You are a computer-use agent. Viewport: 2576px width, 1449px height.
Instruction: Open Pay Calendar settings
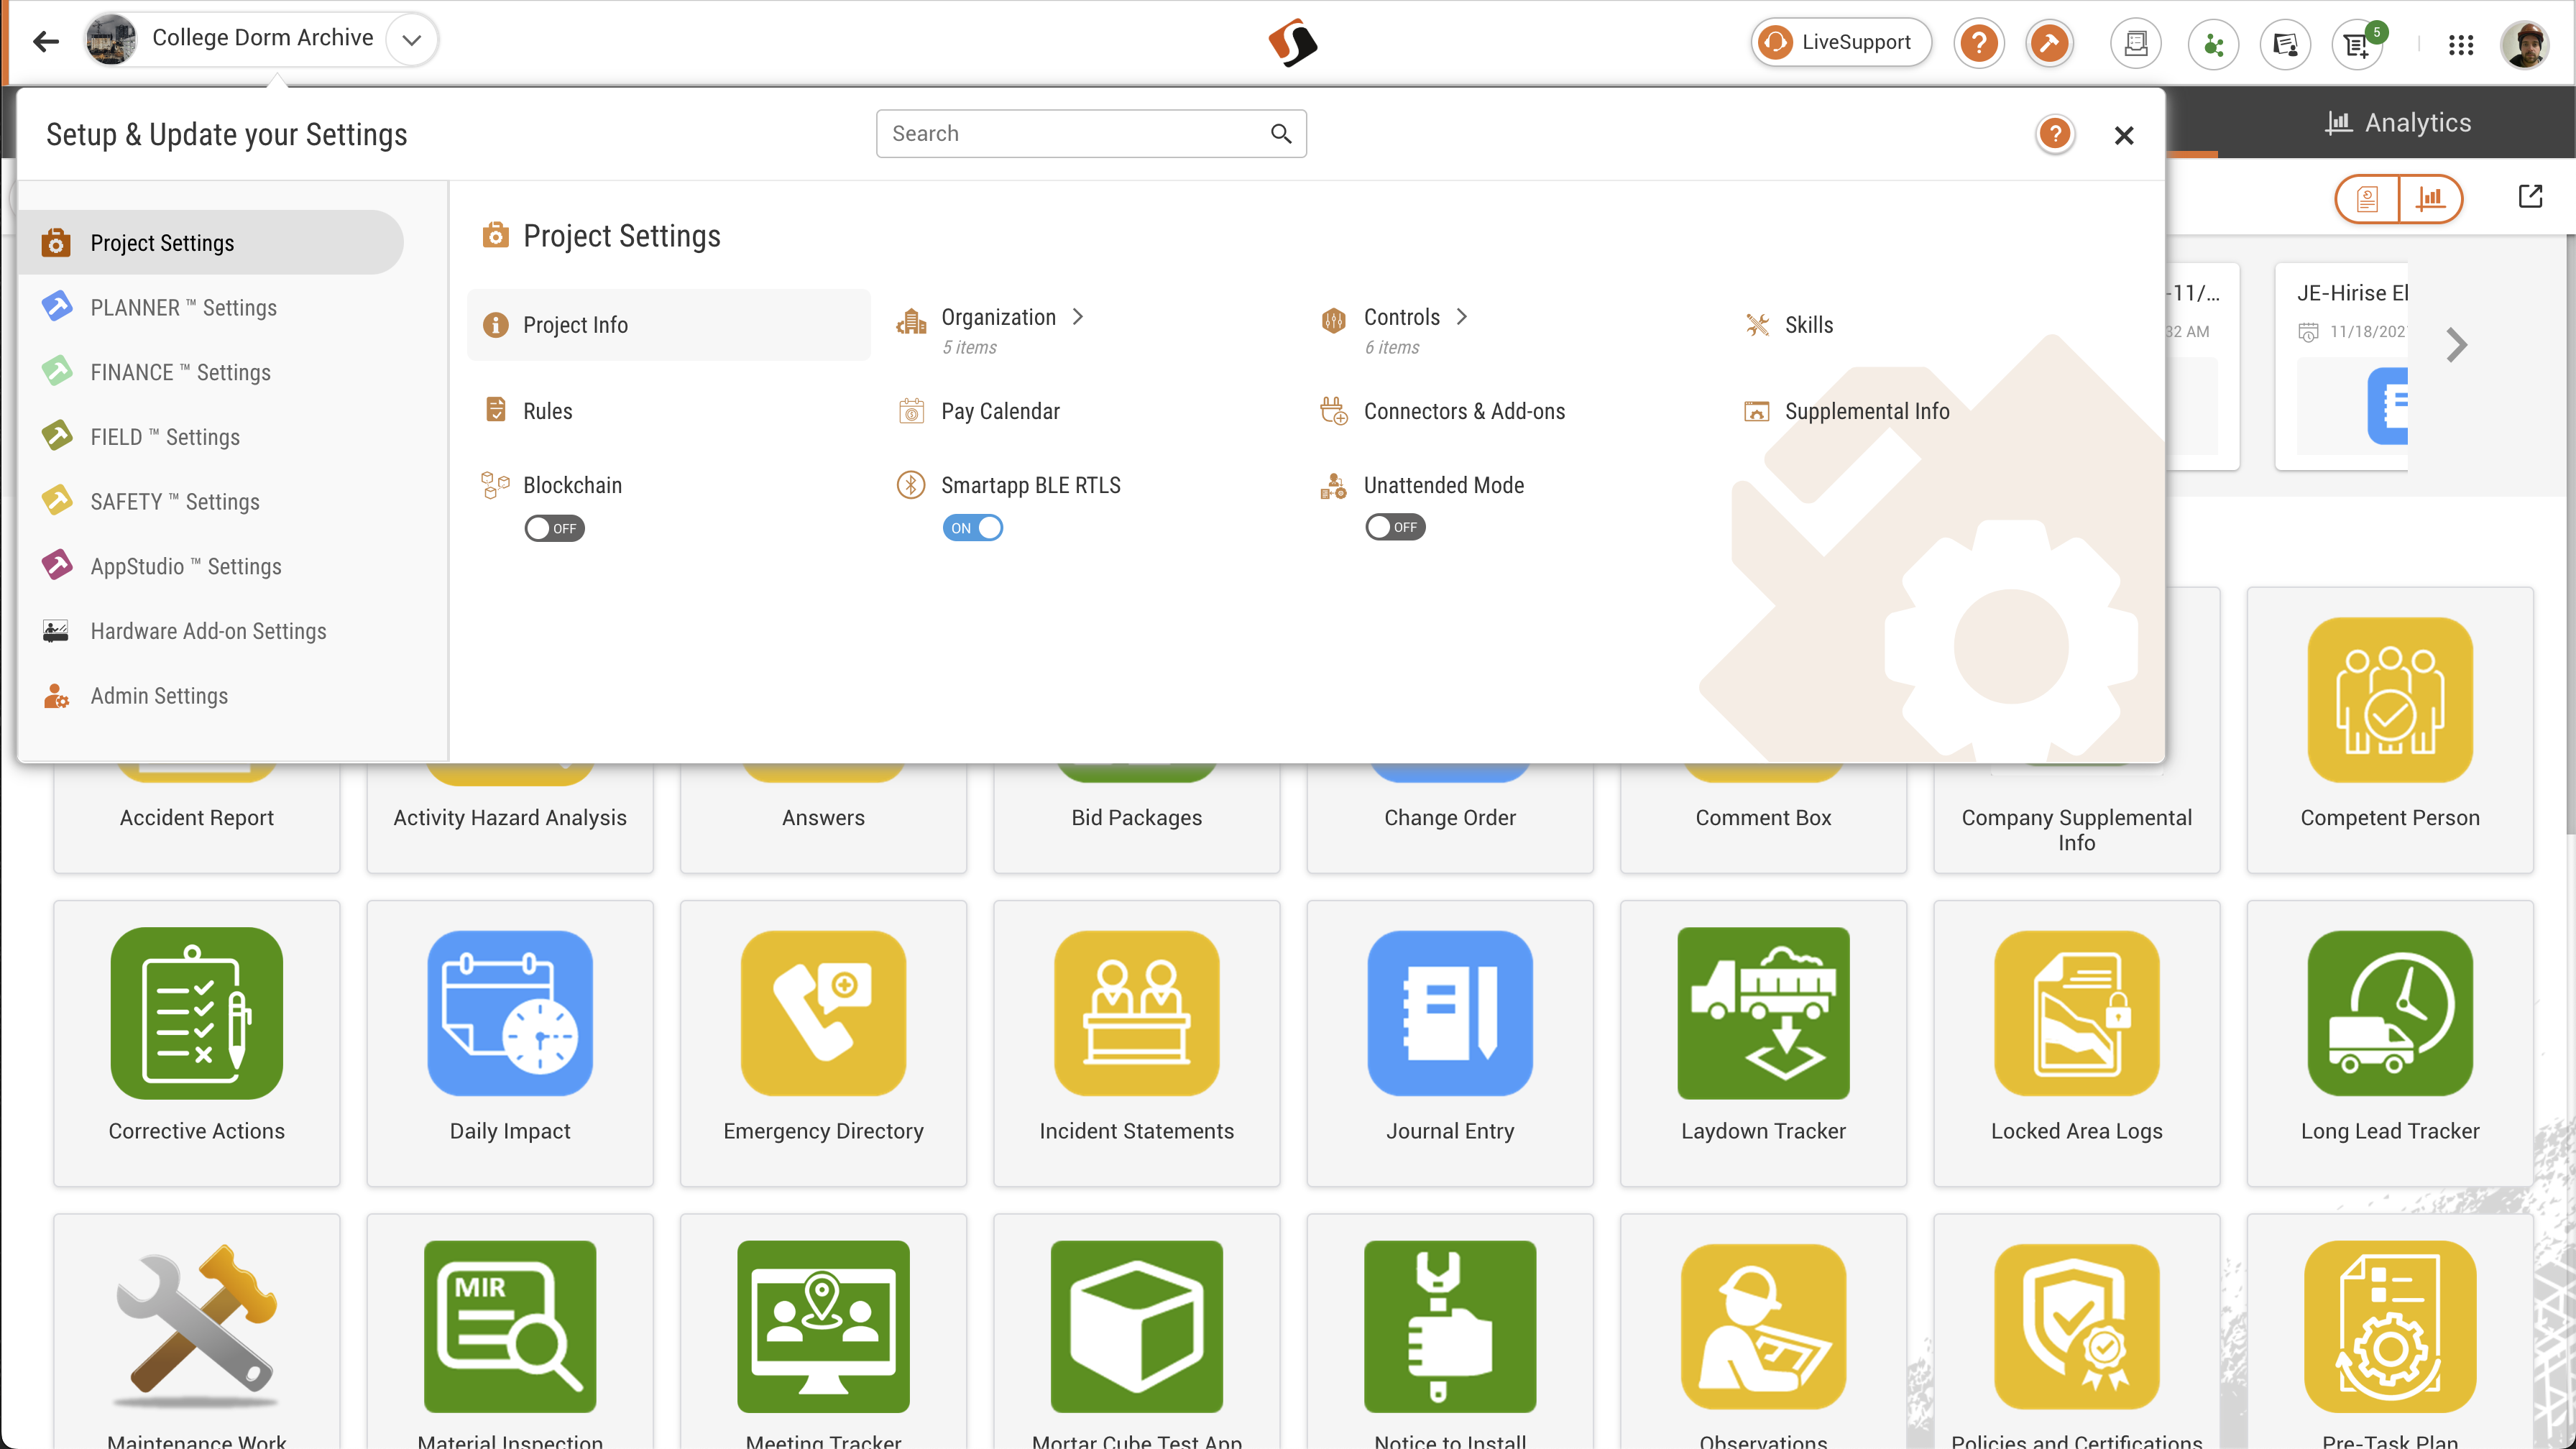[999, 411]
